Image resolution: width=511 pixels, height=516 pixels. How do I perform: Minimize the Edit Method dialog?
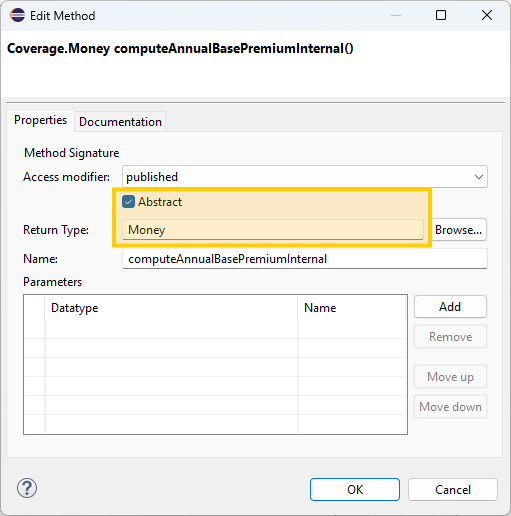(x=396, y=15)
